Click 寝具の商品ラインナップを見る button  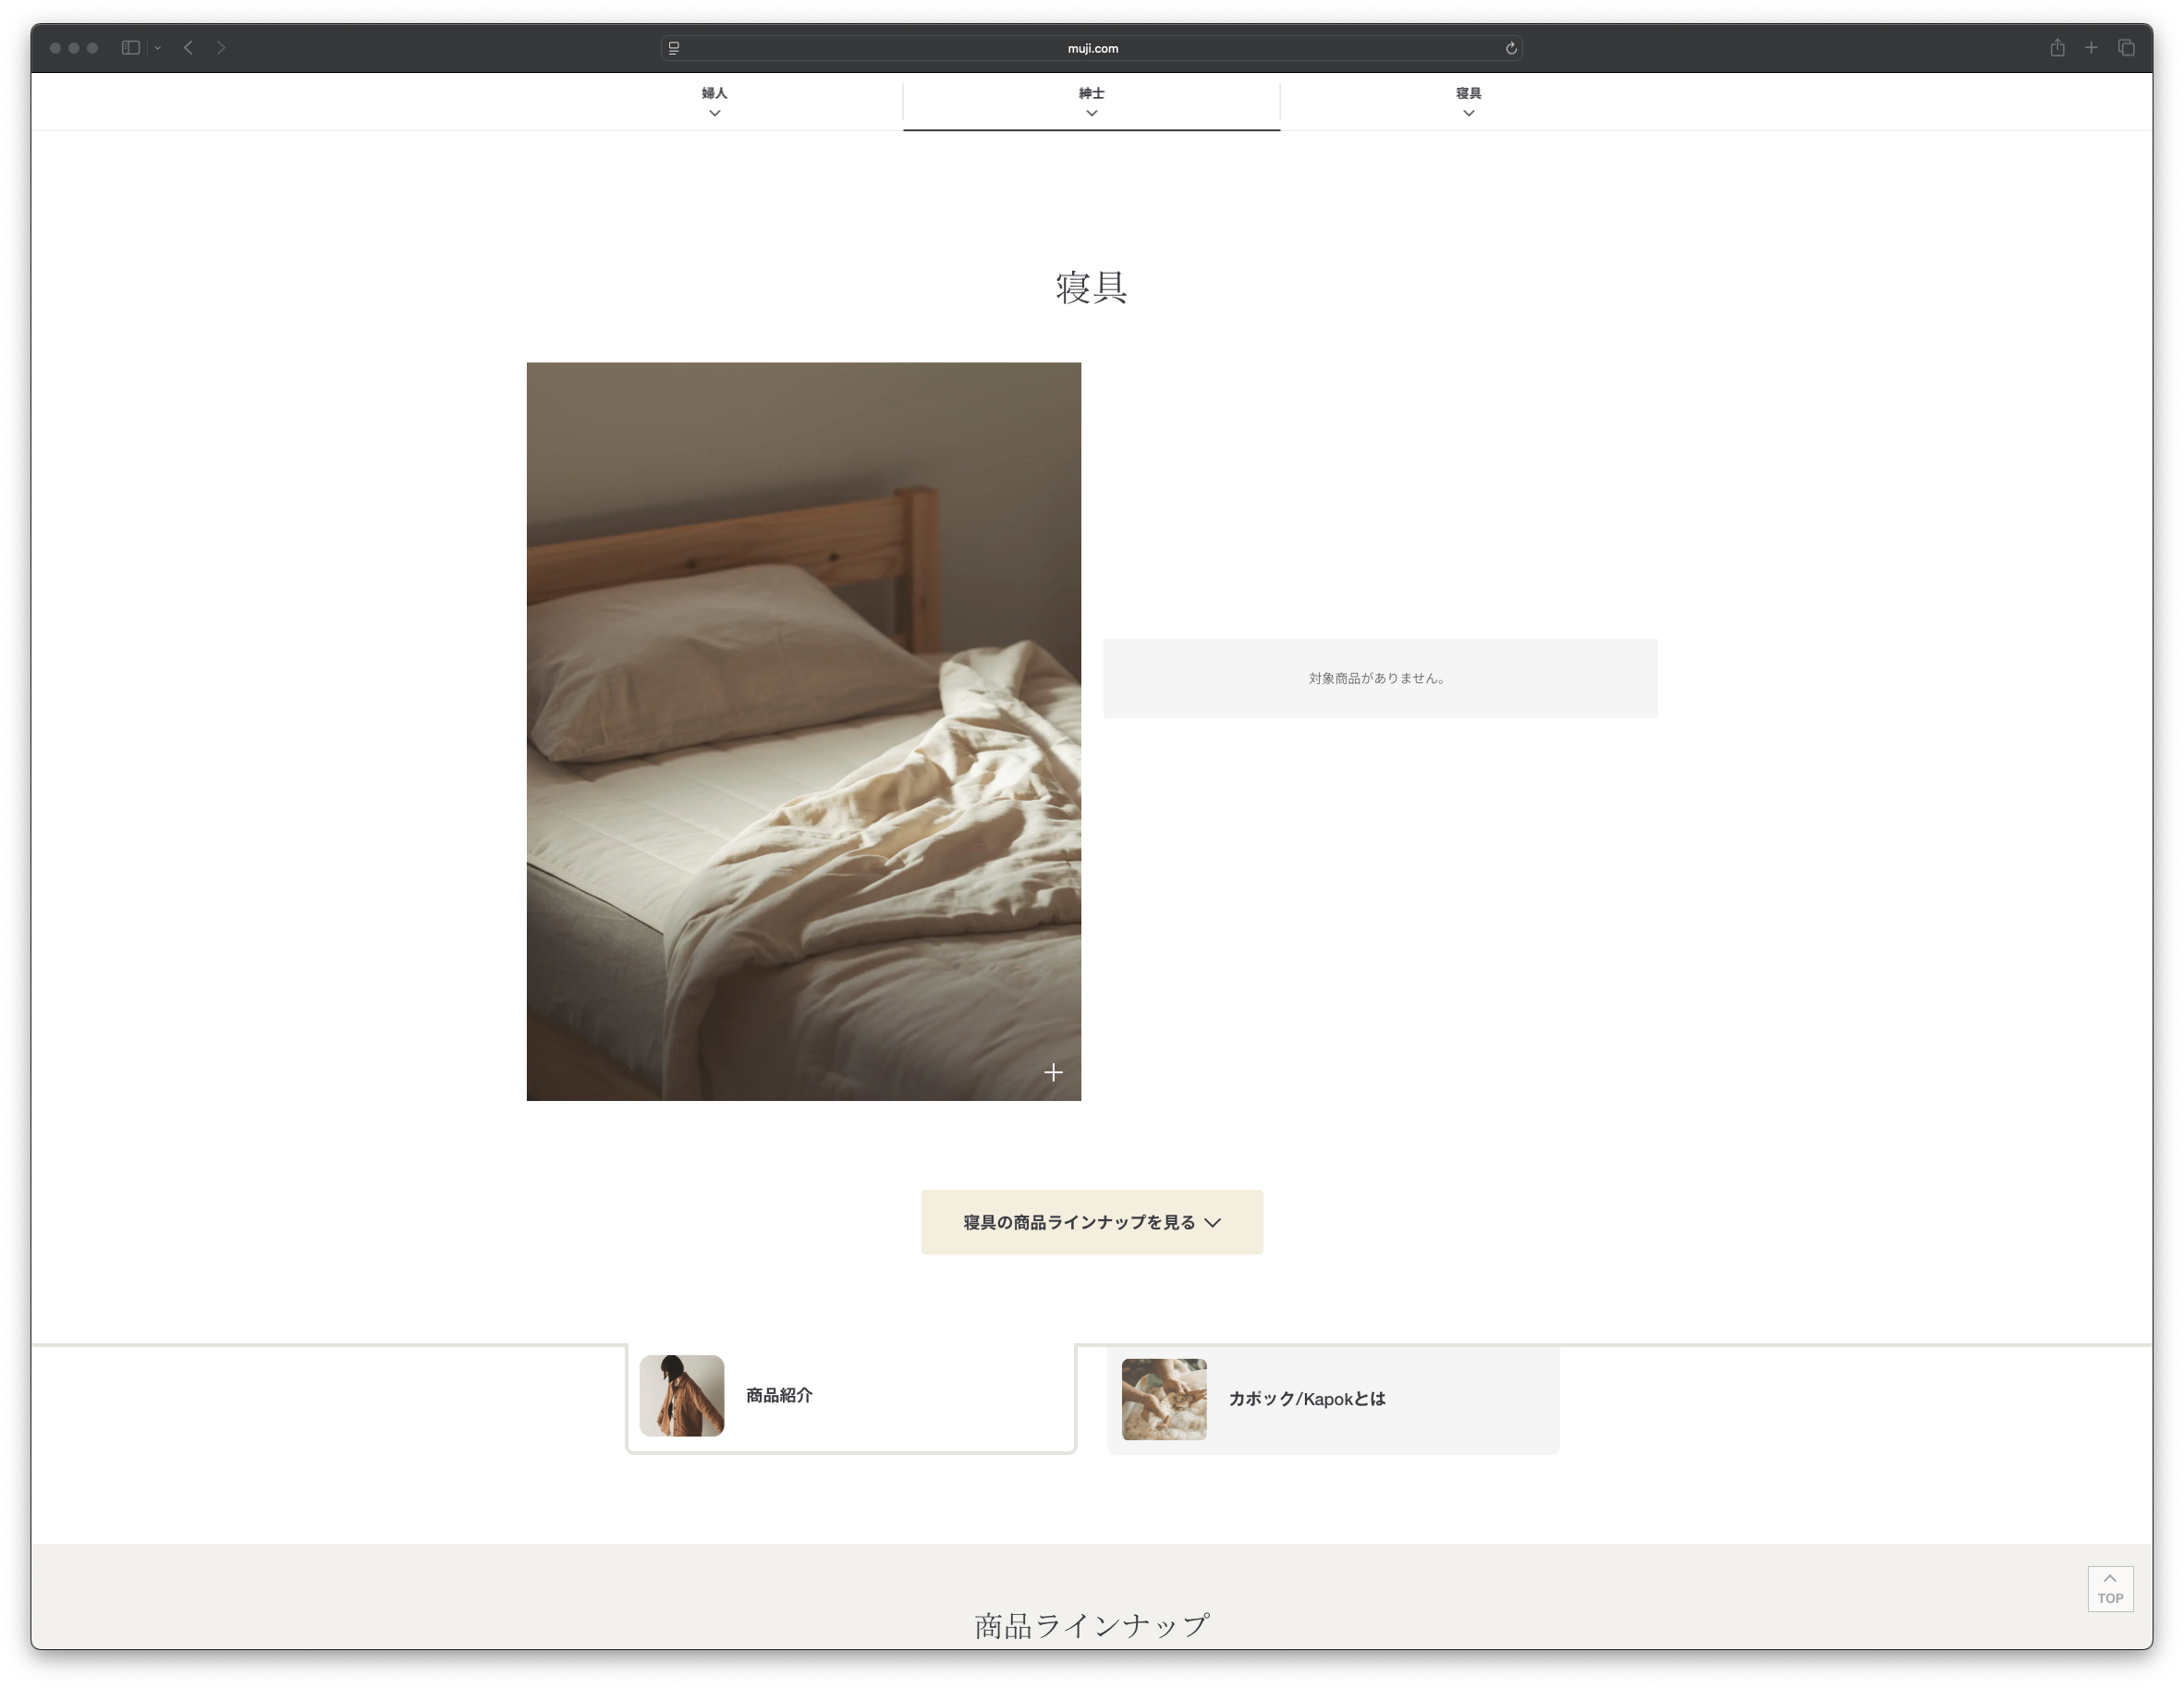[1091, 1222]
